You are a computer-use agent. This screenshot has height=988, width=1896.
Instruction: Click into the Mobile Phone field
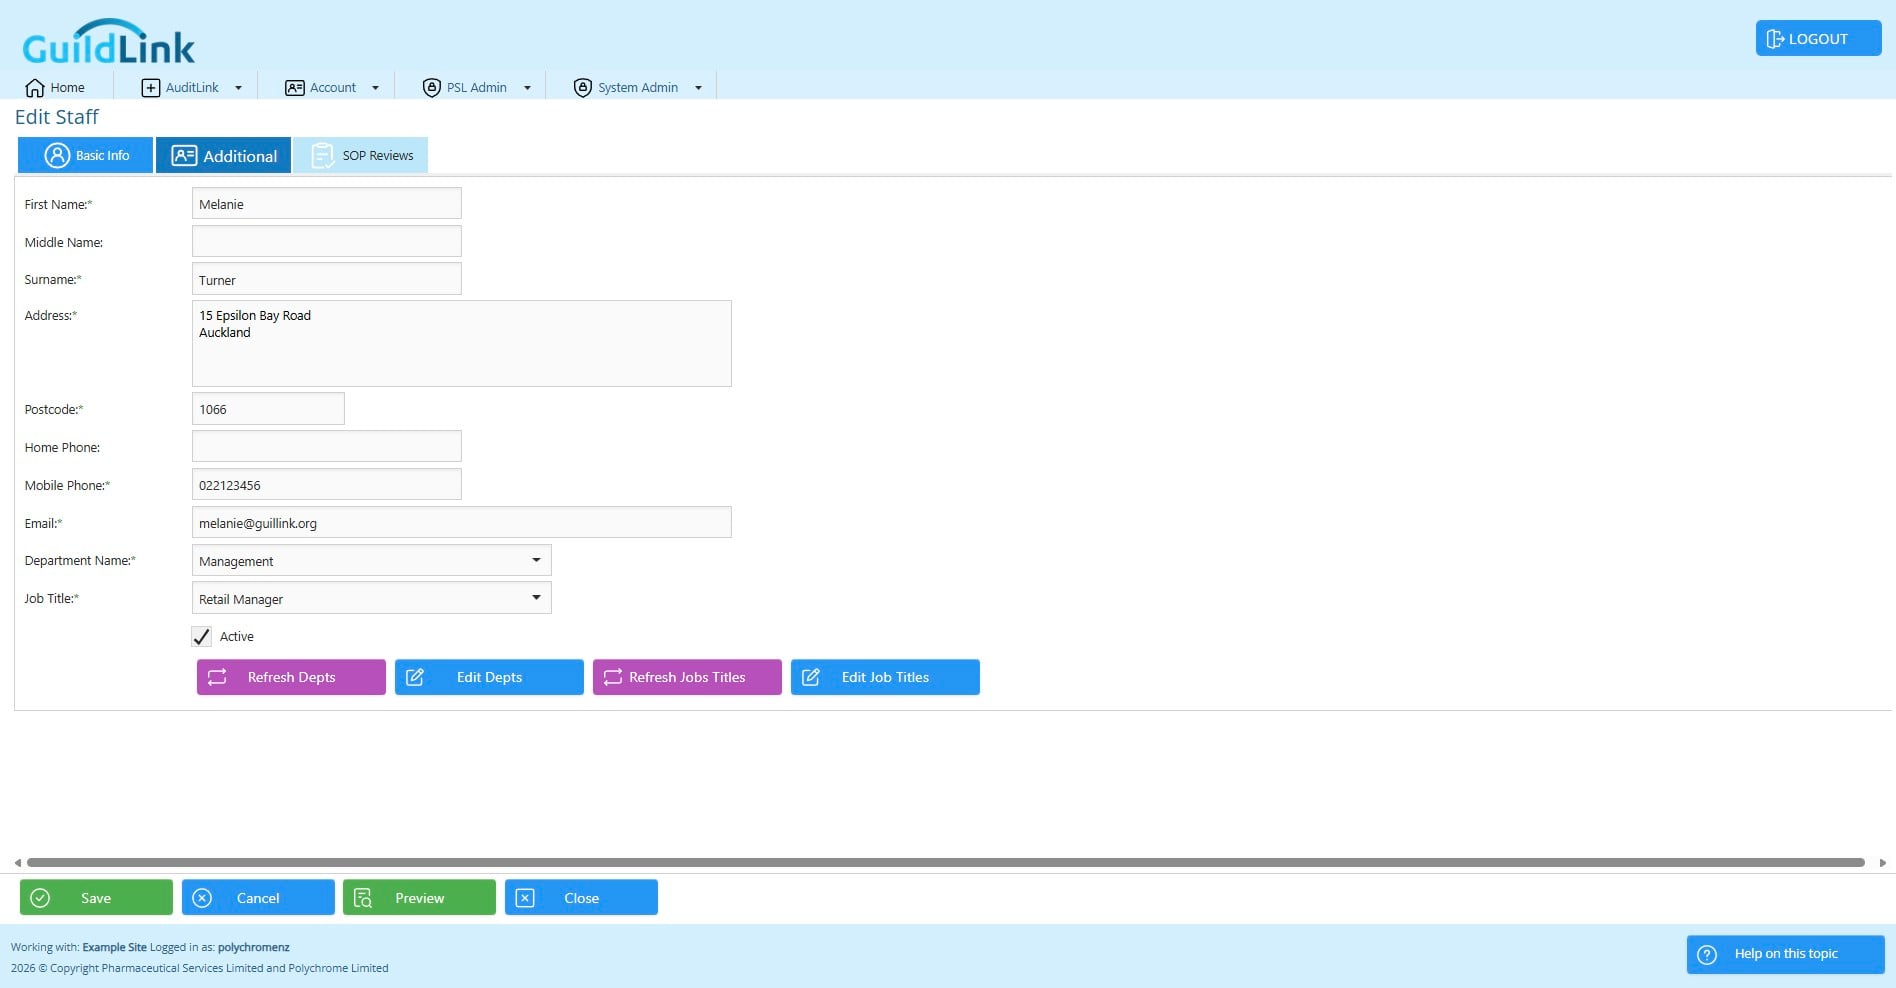327,484
